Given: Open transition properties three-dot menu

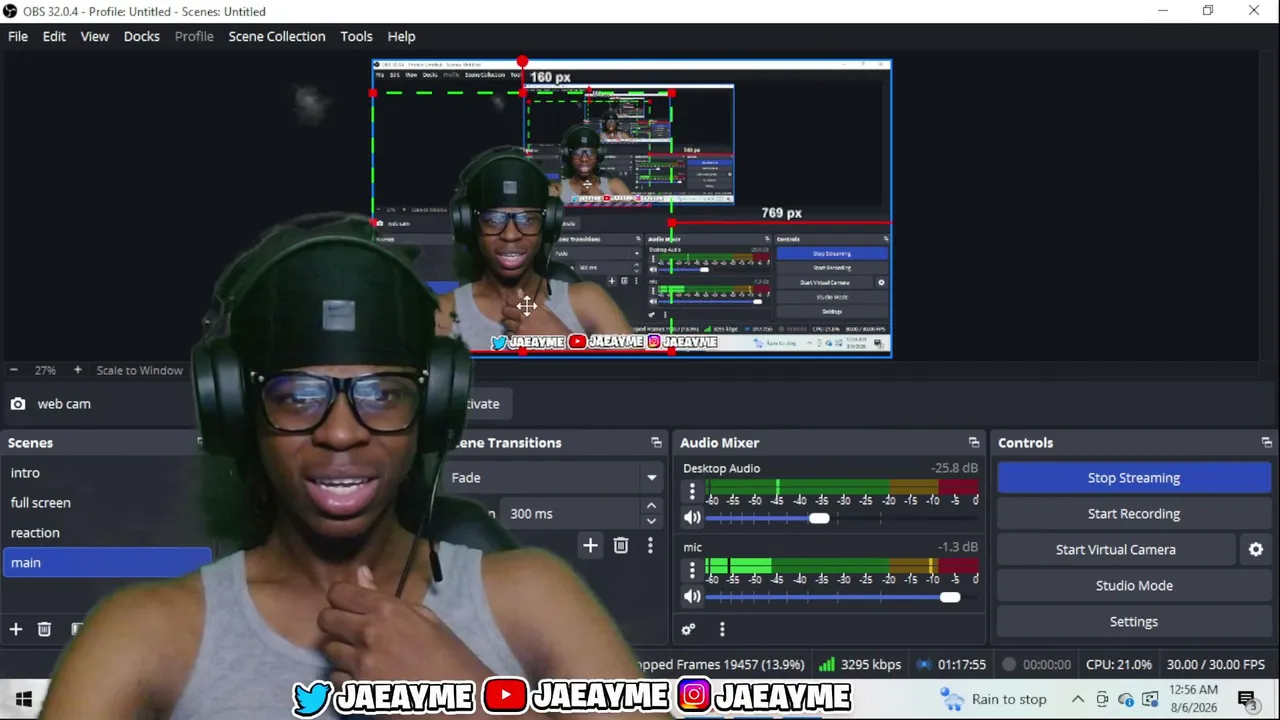Looking at the screenshot, I should (650, 545).
